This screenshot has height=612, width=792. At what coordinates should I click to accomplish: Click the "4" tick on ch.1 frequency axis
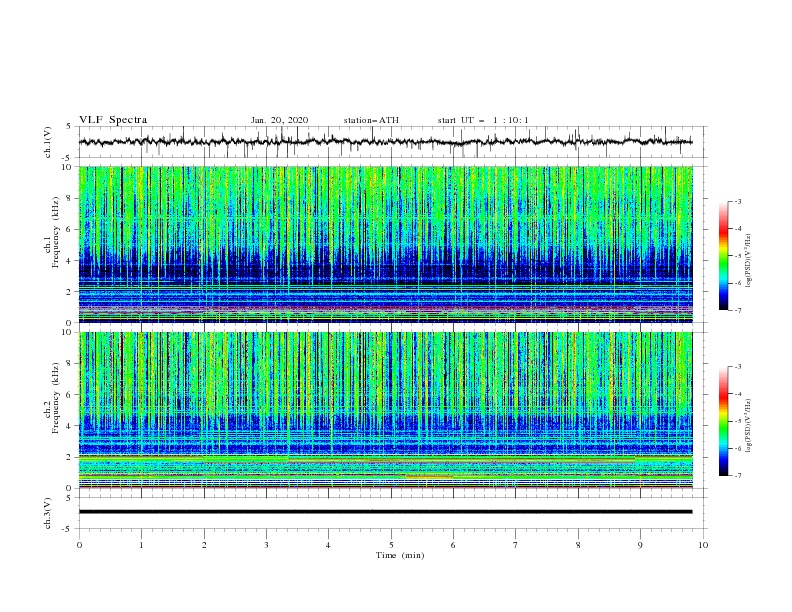click(x=70, y=261)
